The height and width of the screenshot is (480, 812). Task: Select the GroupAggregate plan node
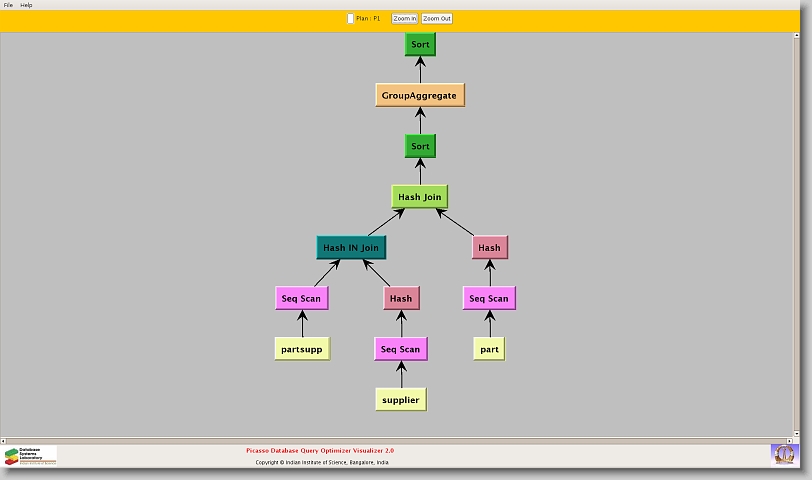click(420, 96)
